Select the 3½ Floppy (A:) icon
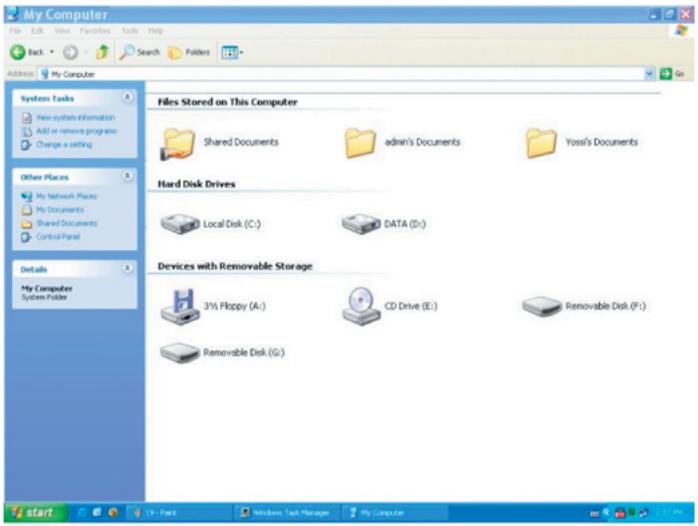Screen dimensions: 698x526 [x=180, y=307]
